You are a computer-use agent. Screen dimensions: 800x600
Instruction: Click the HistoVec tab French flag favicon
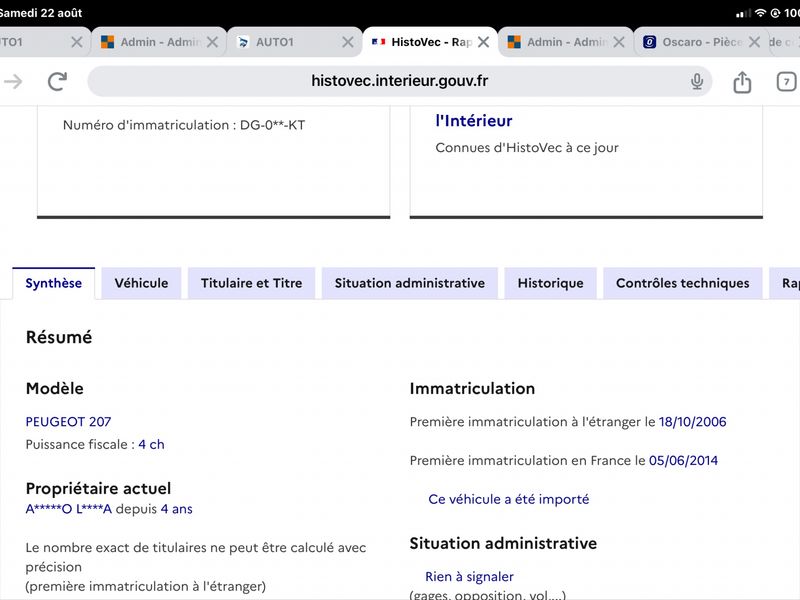point(378,42)
